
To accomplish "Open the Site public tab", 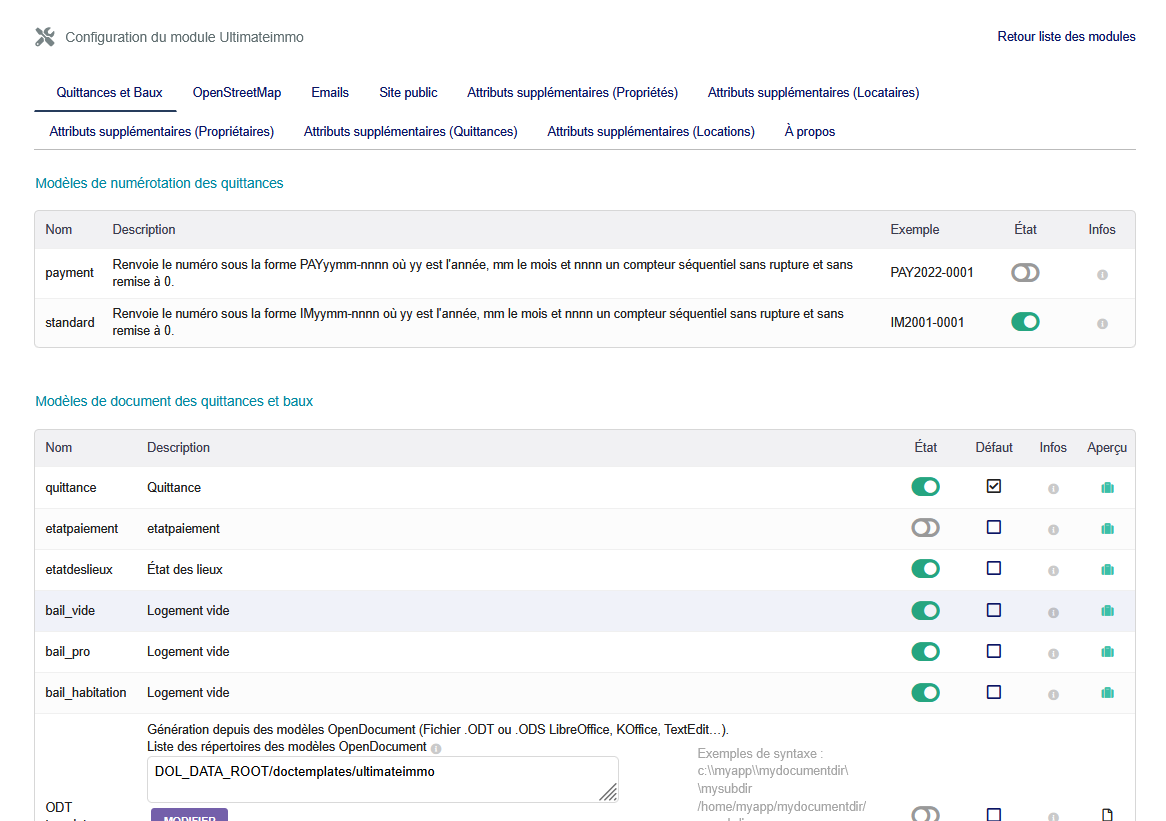I will (408, 93).
